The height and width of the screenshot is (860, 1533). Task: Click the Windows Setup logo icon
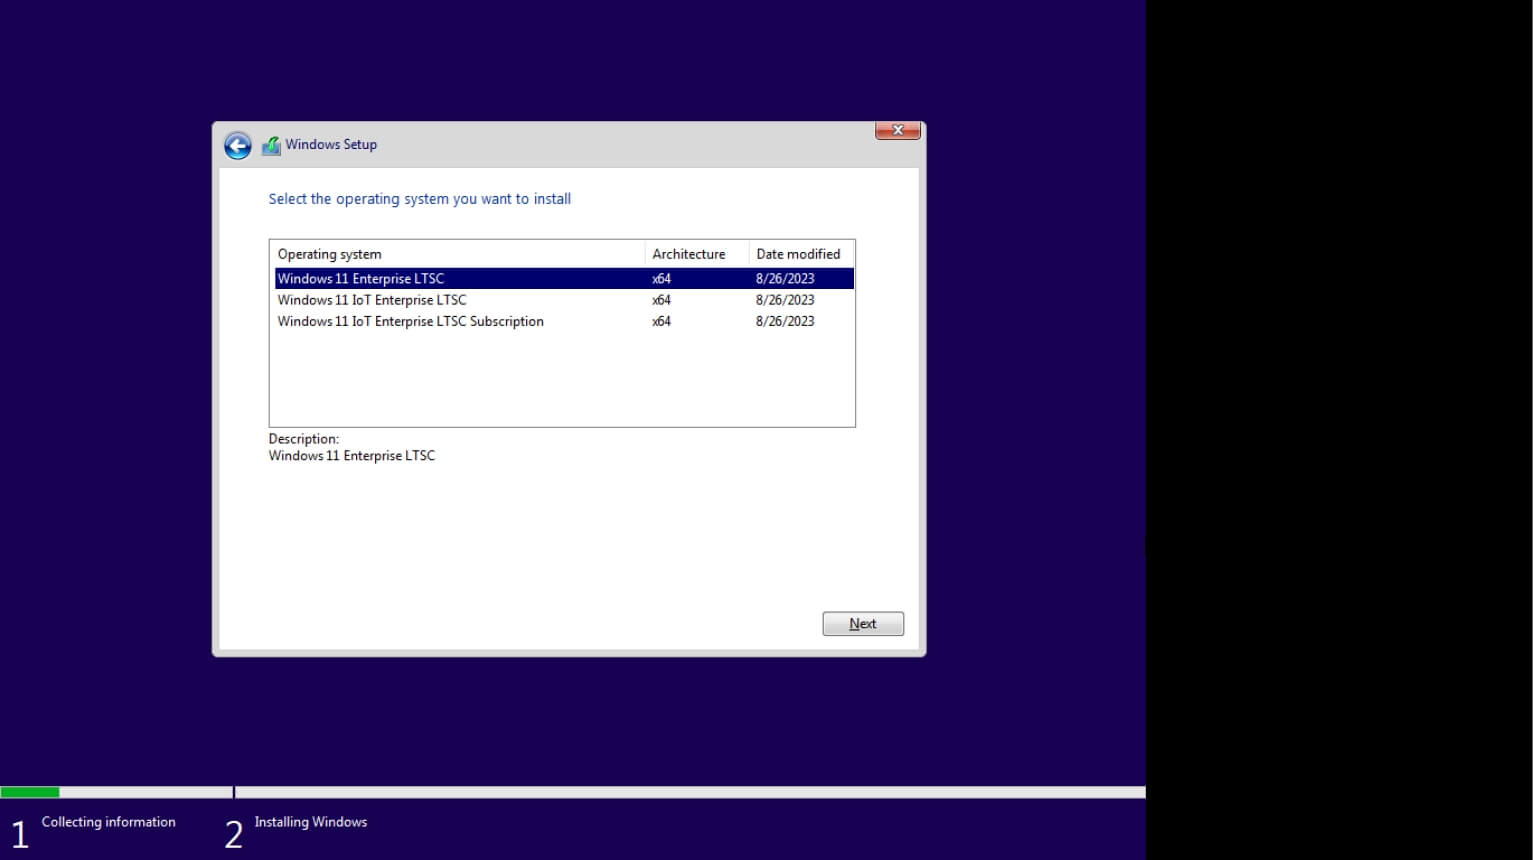pyautogui.click(x=271, y=144)
